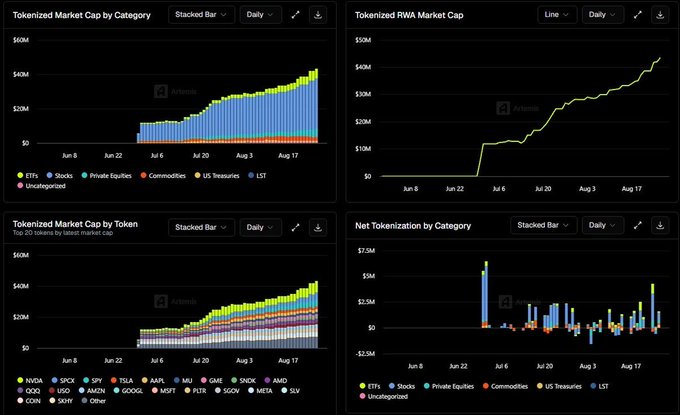Toggle Stocks legend in Market Cap by Category
Image resolution: width=680 pixels, height=415 pixels.
click(60, 176)
